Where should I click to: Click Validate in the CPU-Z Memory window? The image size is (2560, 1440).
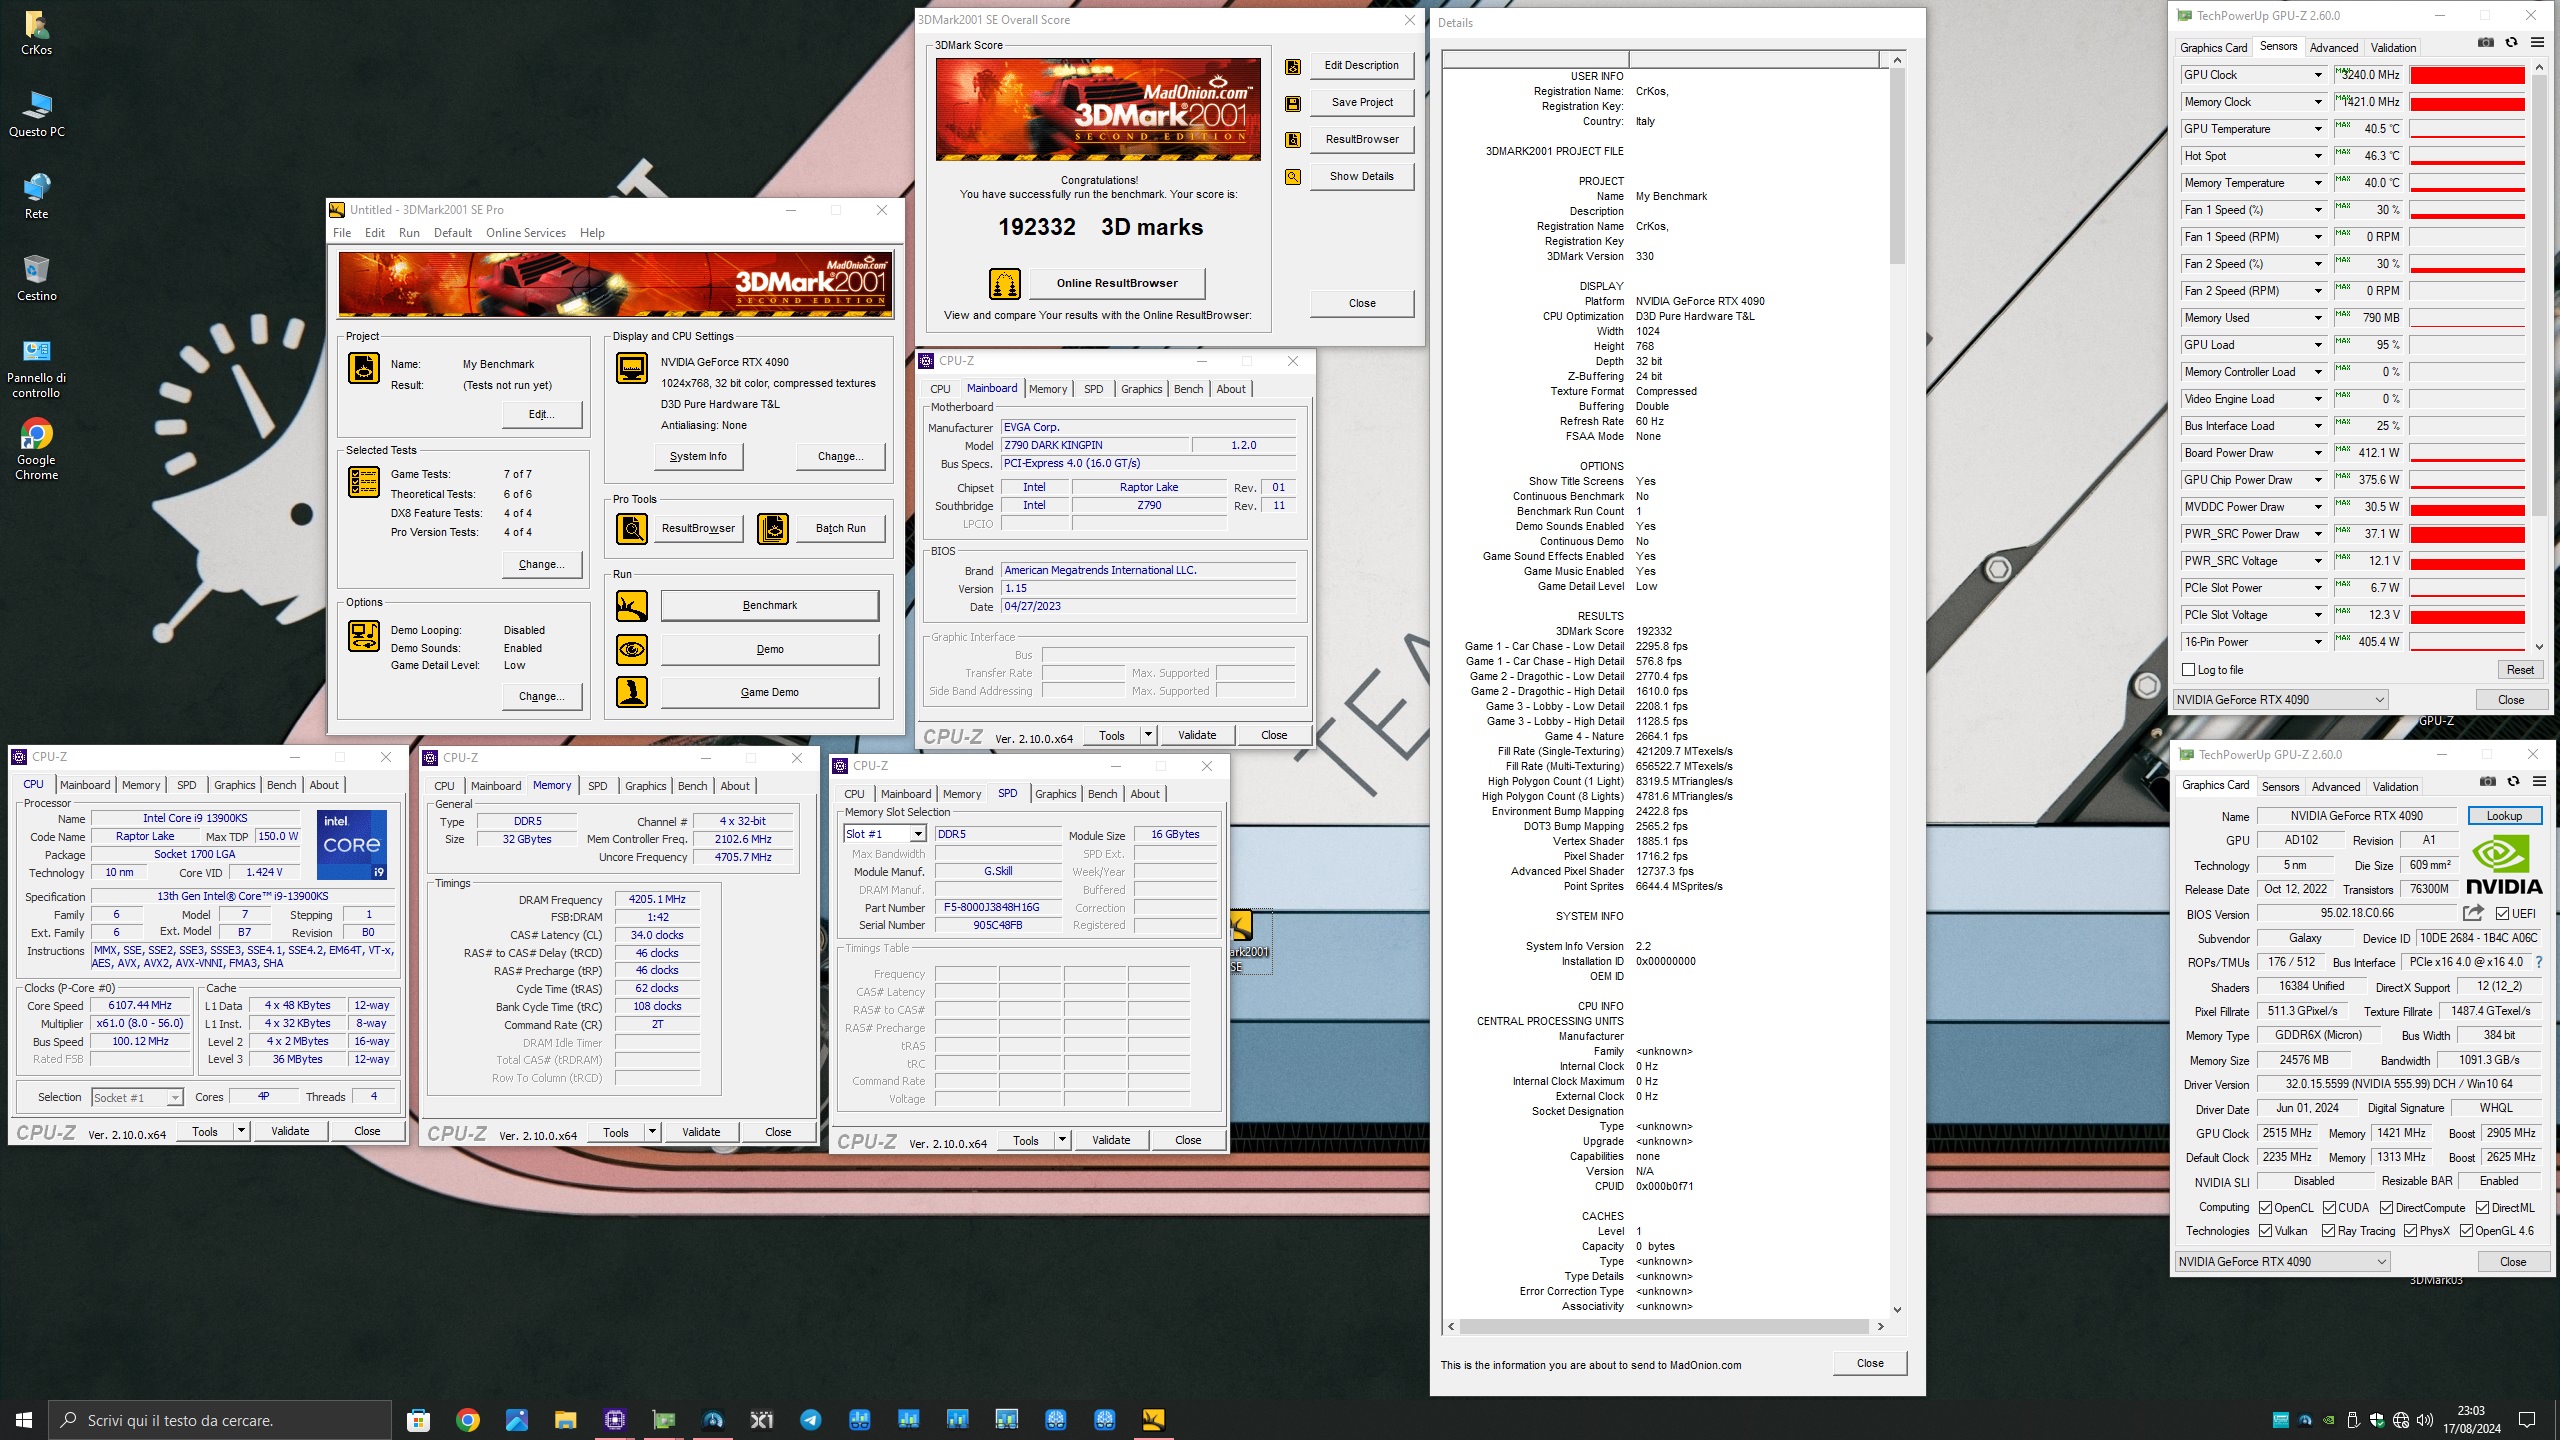click(x=701, y=1132)
